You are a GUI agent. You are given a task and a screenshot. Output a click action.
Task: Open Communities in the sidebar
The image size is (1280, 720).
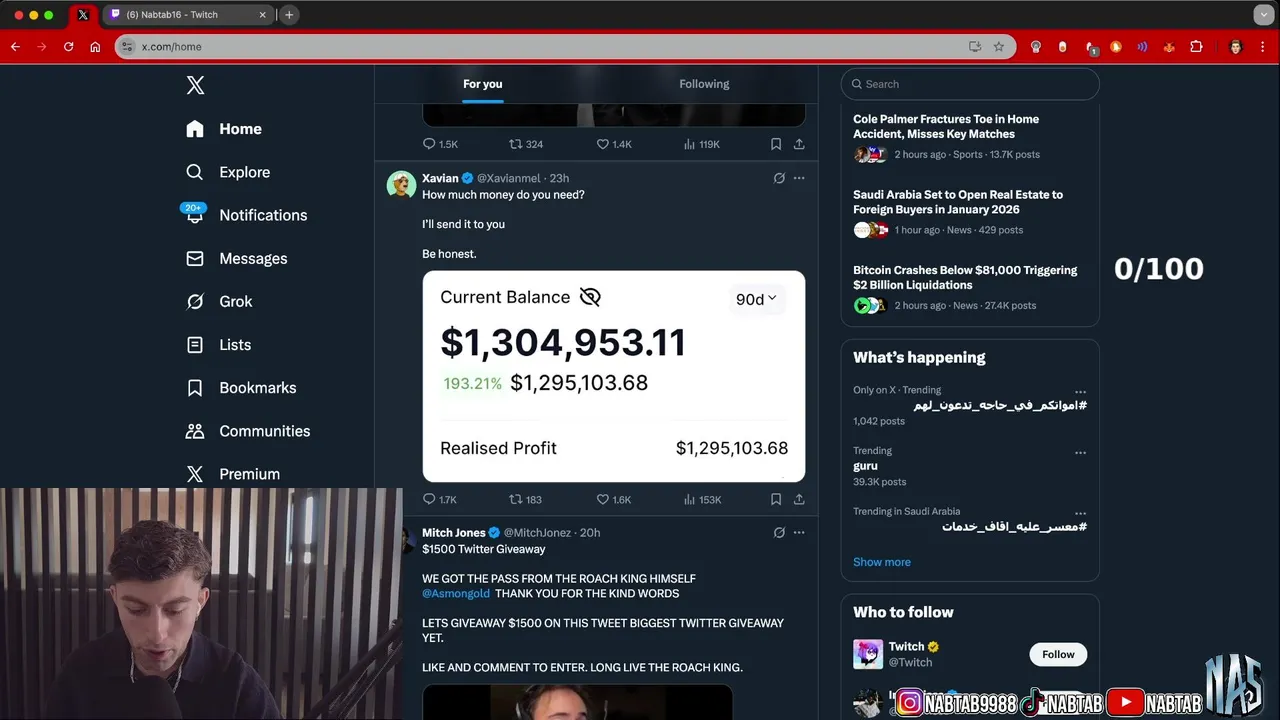pyautogui.click(x=248, y=431)
